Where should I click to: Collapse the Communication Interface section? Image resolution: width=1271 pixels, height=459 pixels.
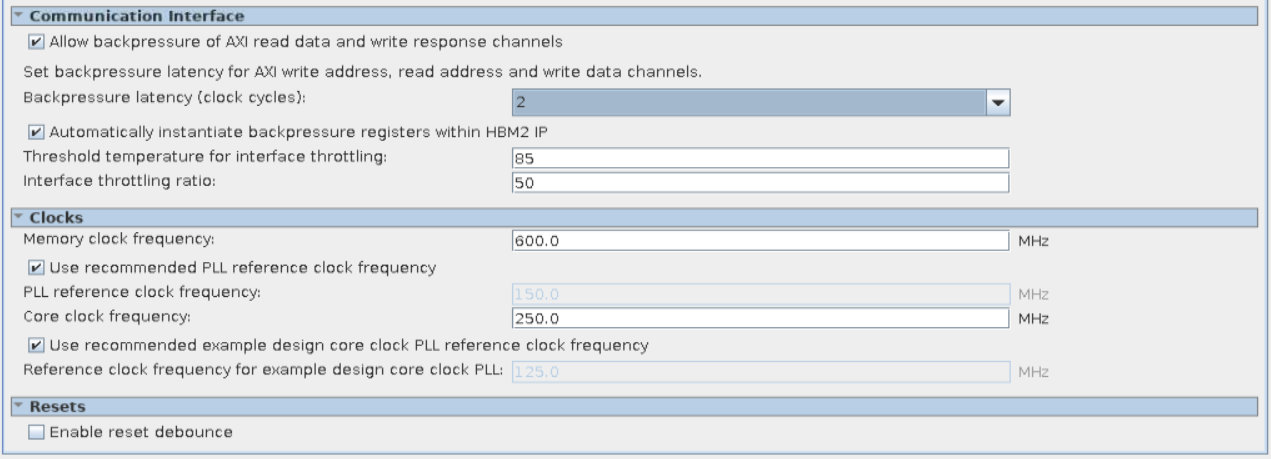[x=18, y=16]
